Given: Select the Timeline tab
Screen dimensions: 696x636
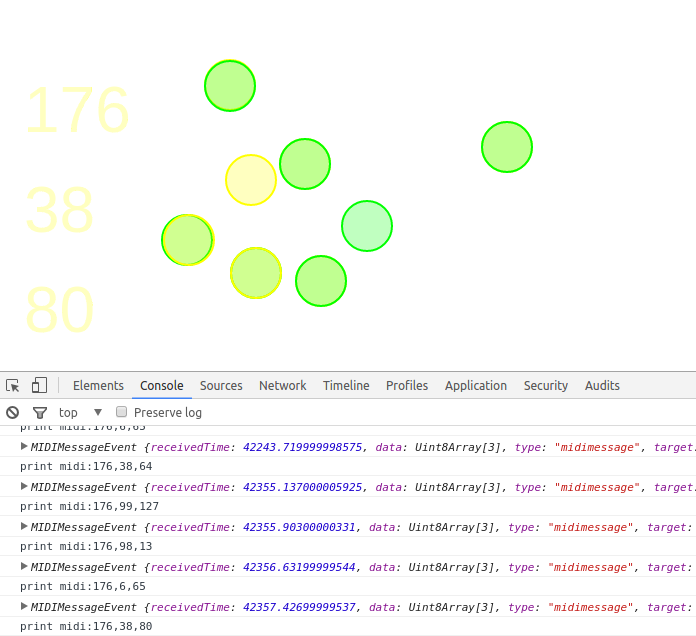Looking at the screenshot, I should 346,386.
